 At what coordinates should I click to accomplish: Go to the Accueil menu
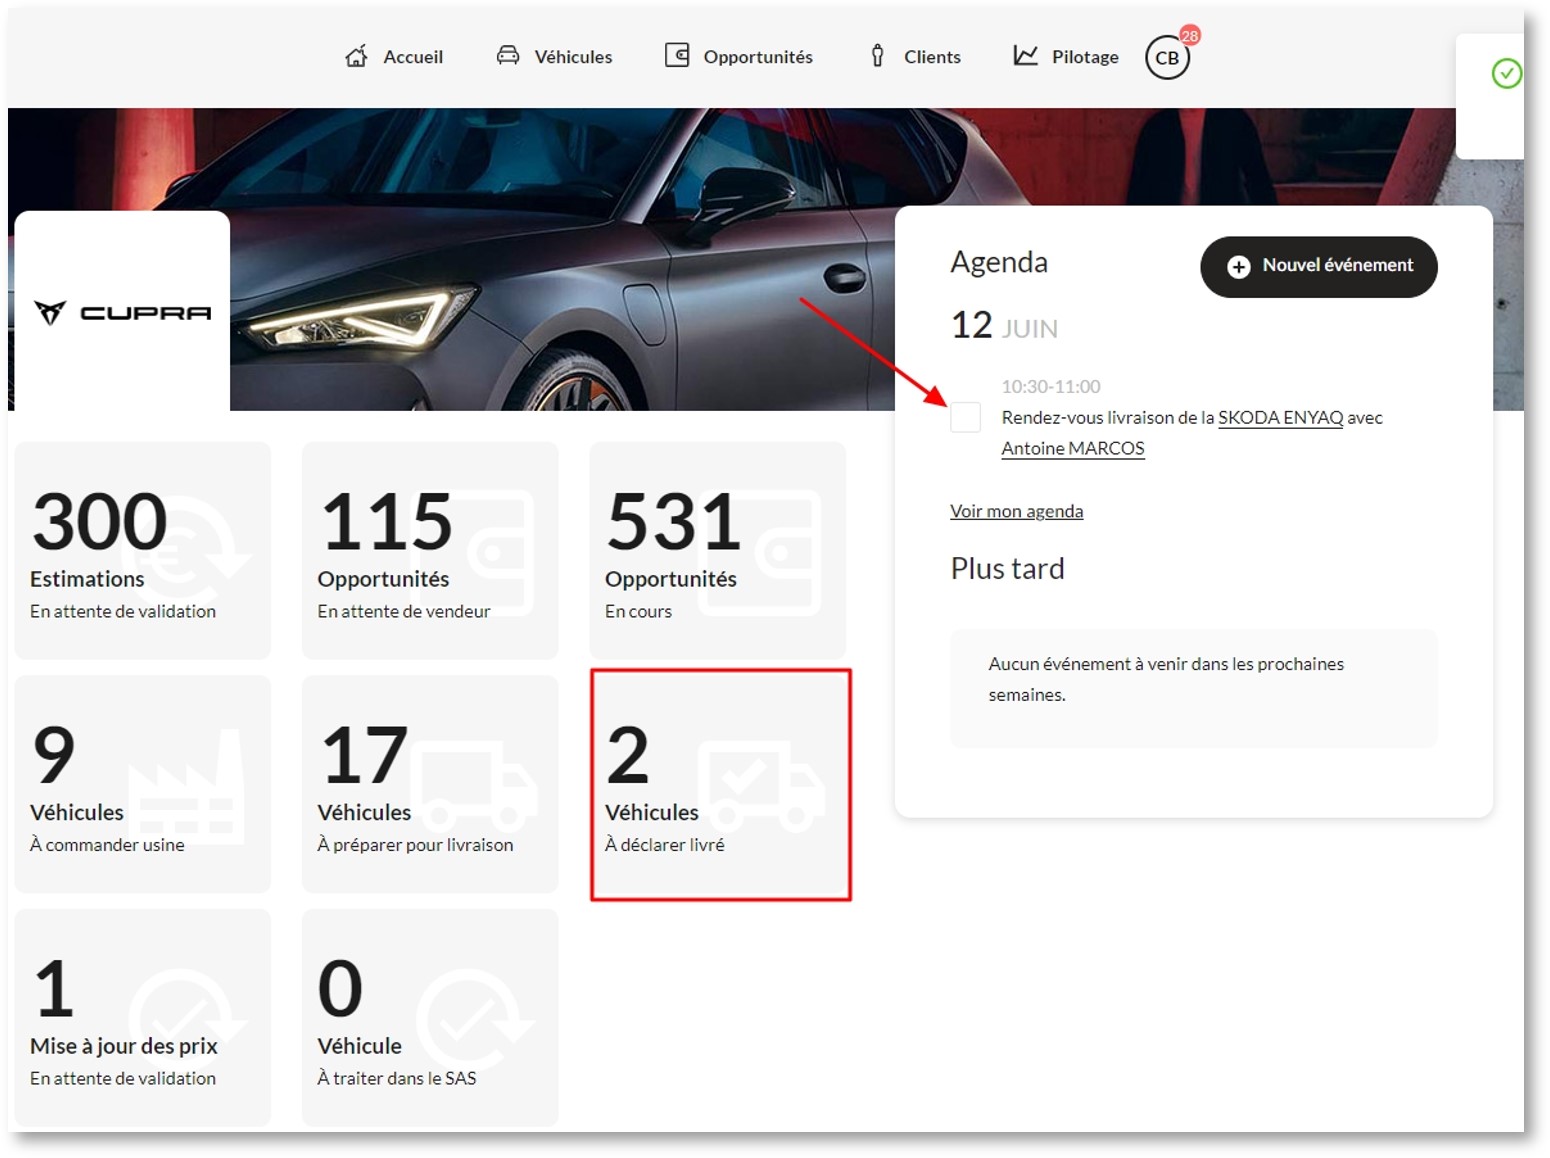pyautogui.click(x=394, y=57)
